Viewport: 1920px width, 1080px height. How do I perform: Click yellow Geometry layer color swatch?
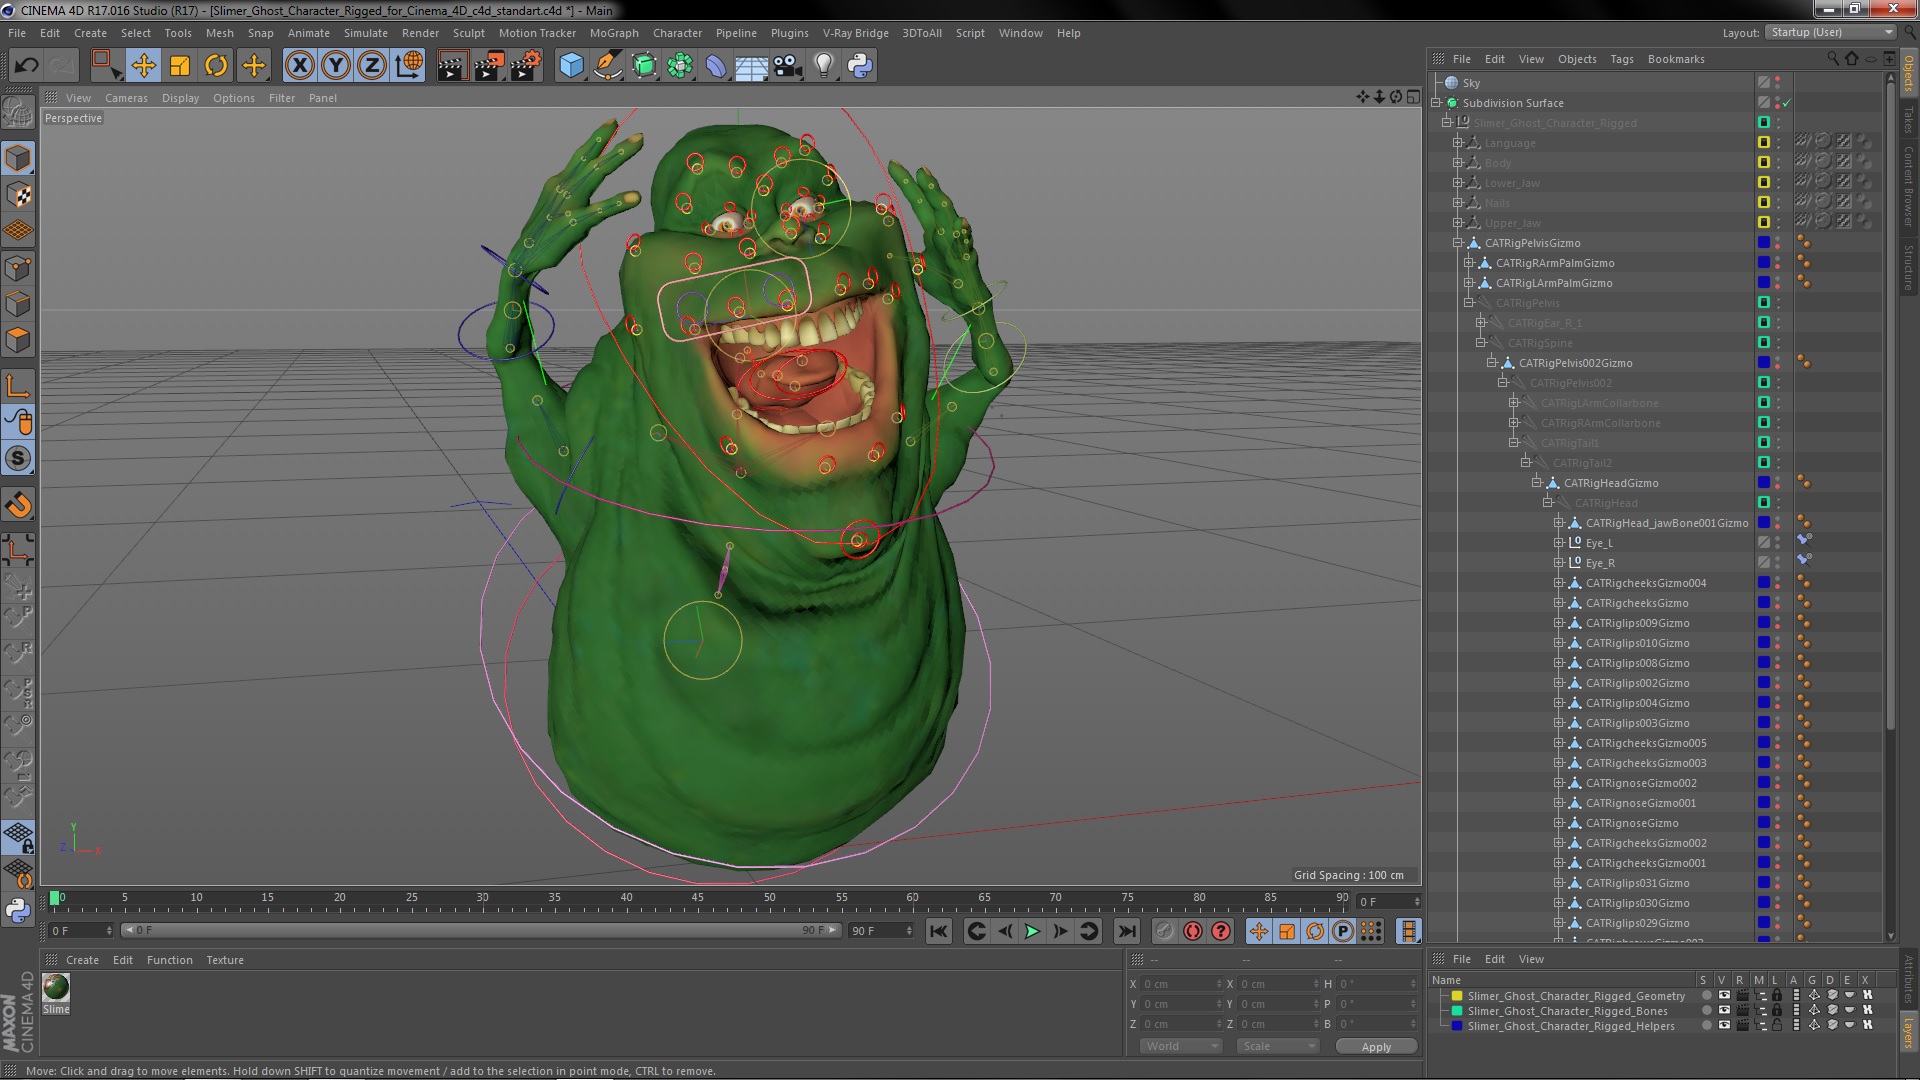pyautogui.click(x=1457, y=996)
